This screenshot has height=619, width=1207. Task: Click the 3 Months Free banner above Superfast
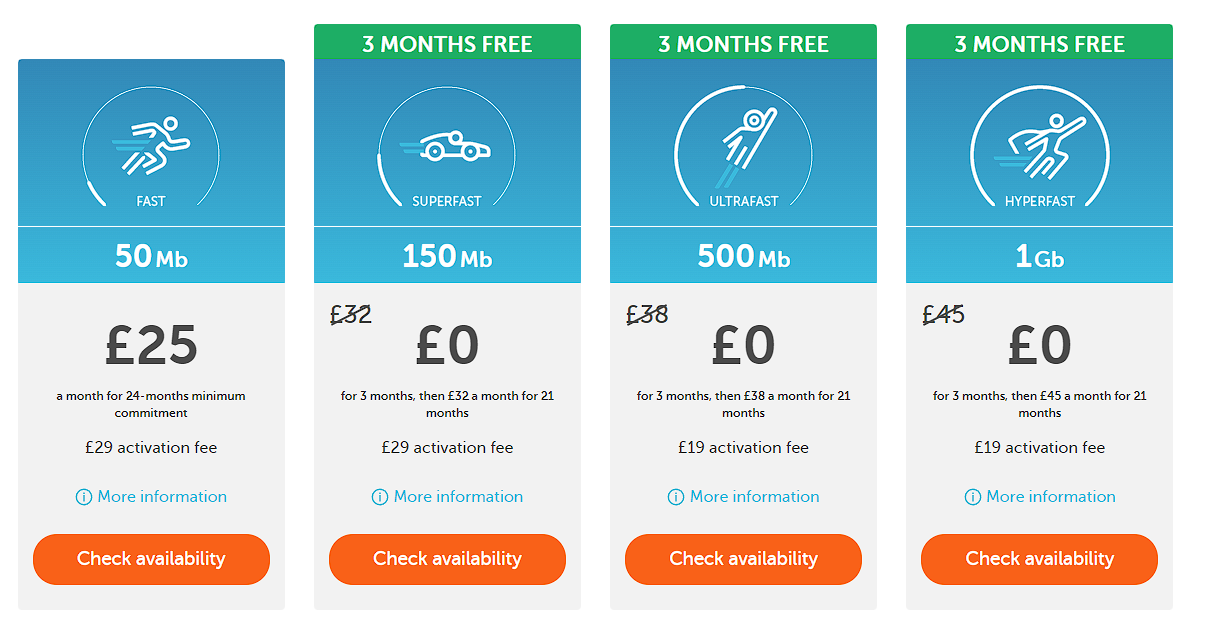(447, 43)
